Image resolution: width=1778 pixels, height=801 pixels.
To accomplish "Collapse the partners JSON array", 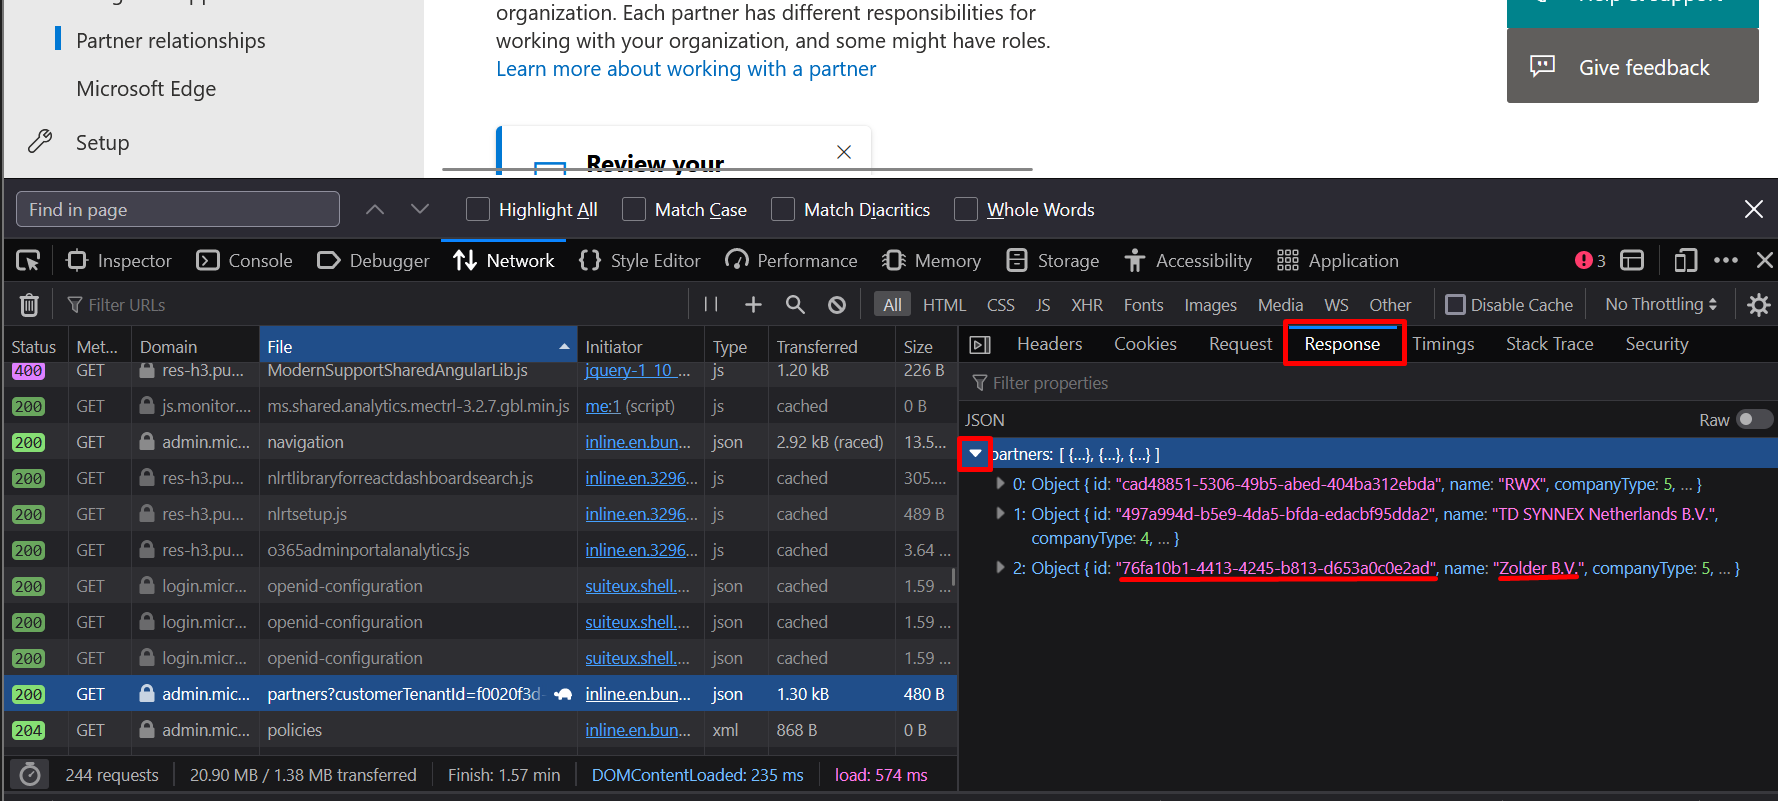I will tap(975, 454).
